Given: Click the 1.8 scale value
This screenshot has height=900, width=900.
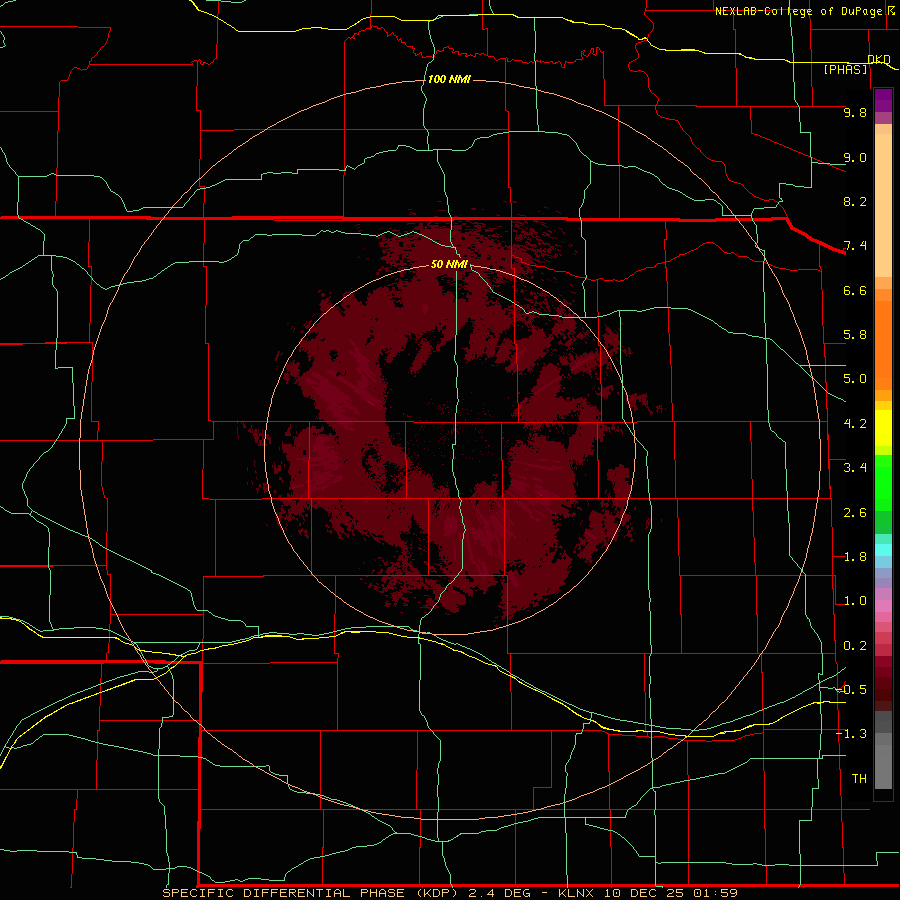Looking at the screenshot, I should tap(855, 557).
